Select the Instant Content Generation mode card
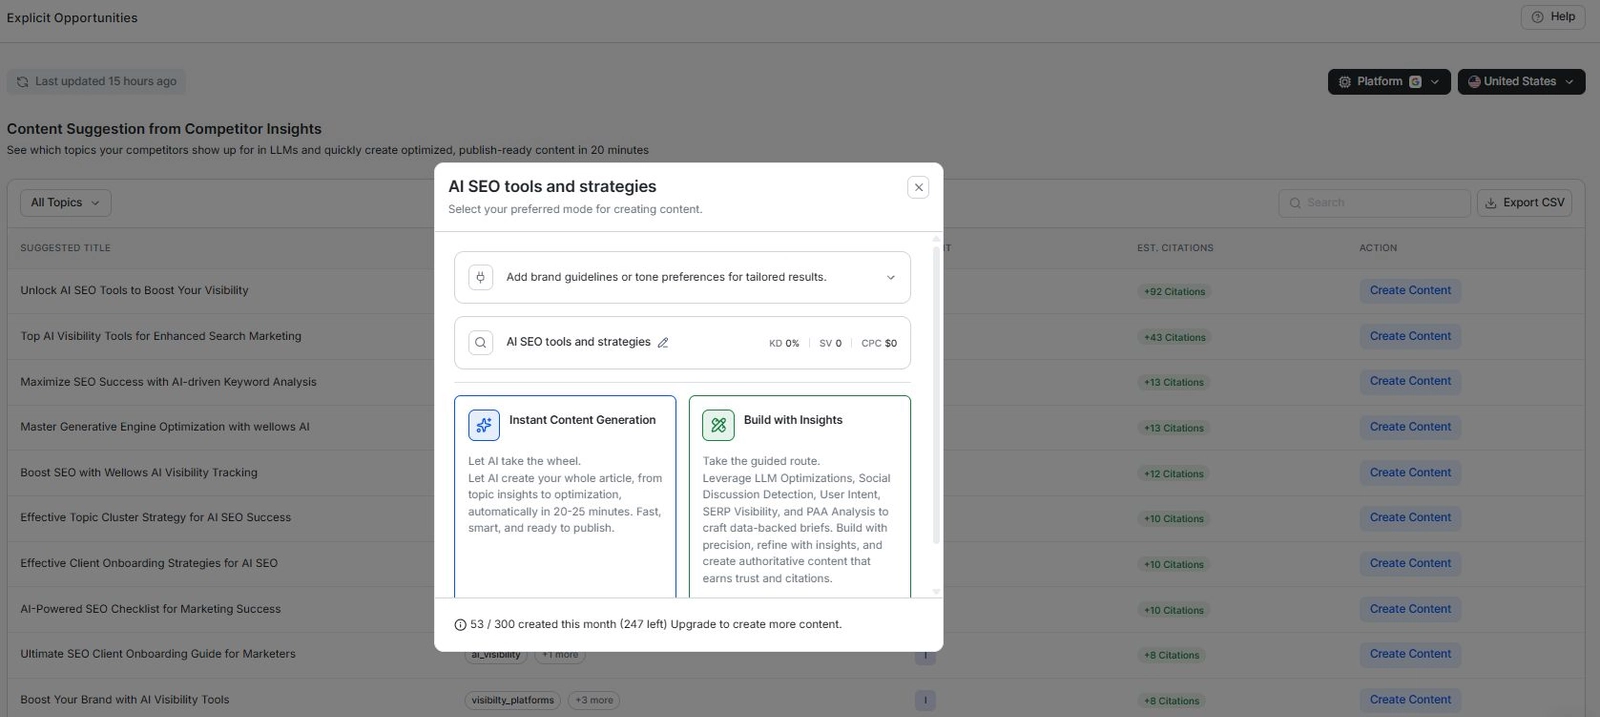The width and height of the screenshot is (1600, 717). point(565,500)
